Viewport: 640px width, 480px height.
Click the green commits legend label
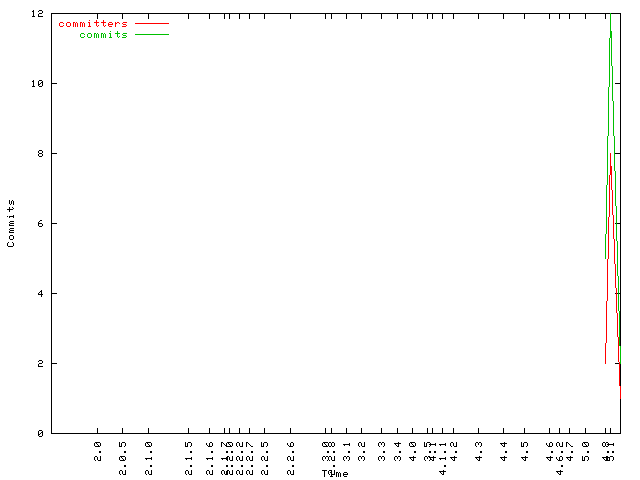[x=103, y=34]
